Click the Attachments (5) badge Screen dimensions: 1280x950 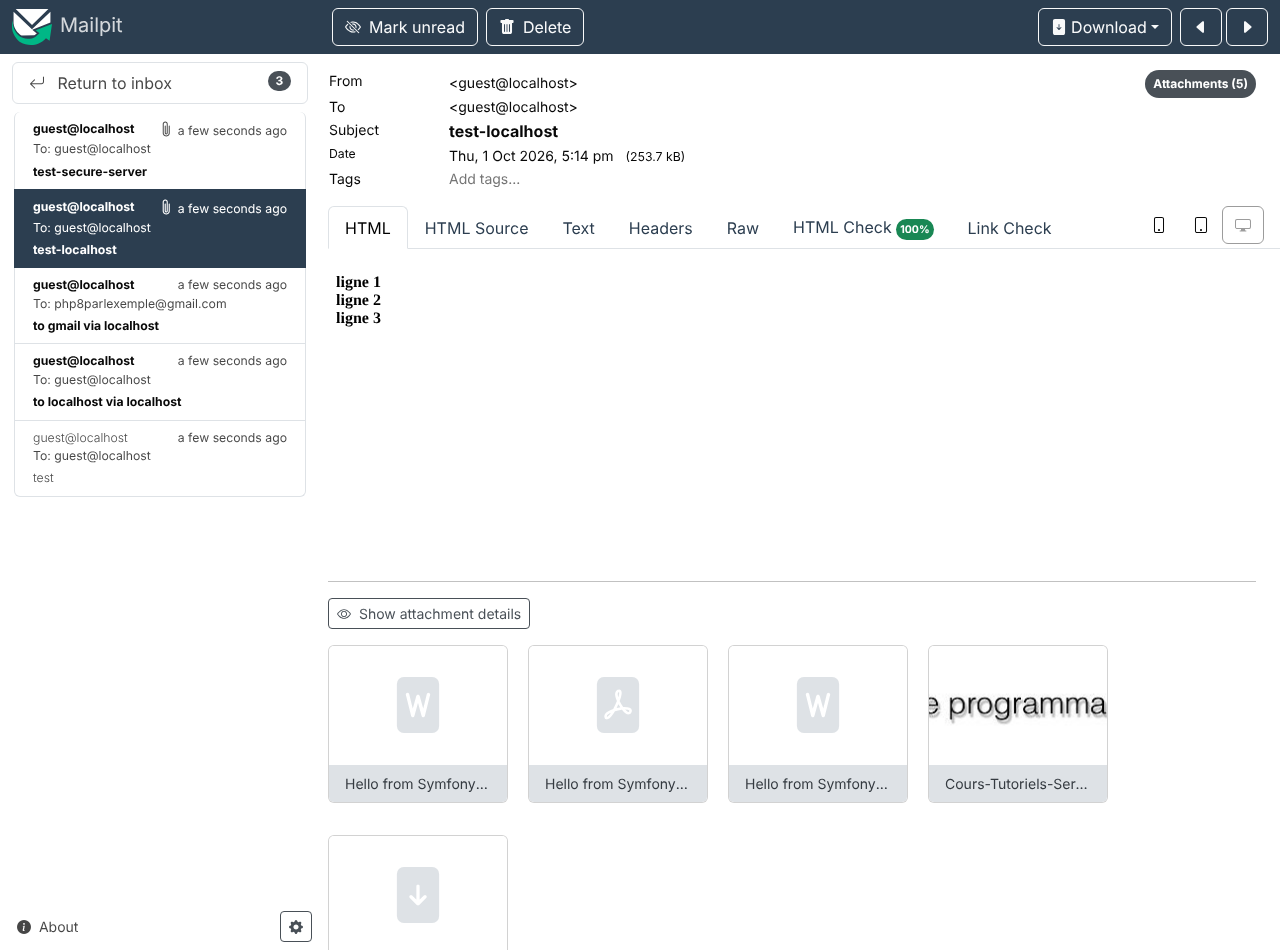[1200, 84]
